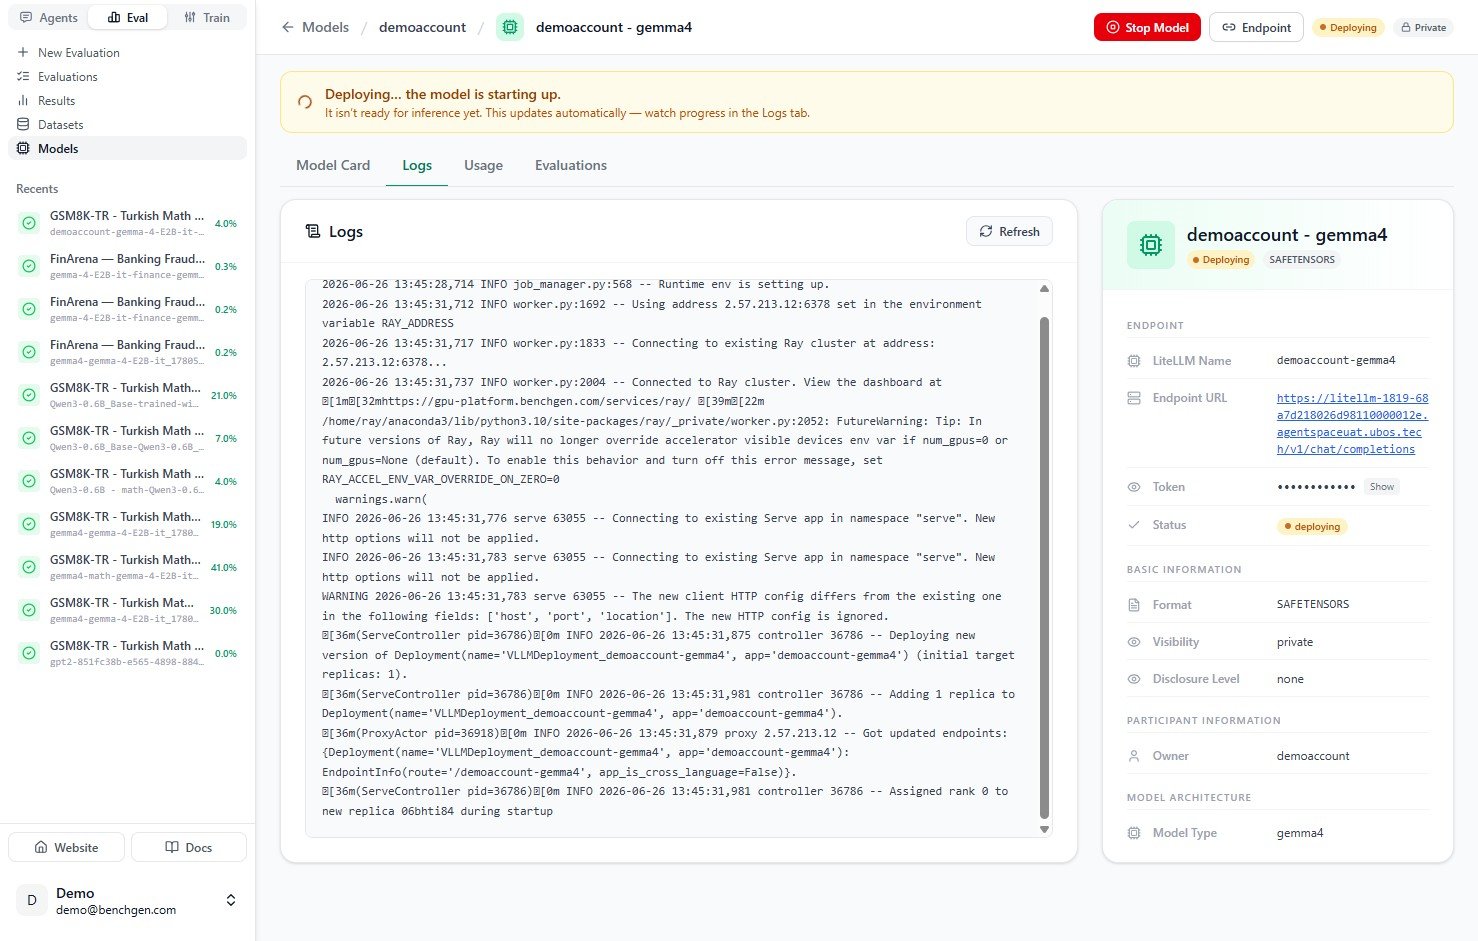This screenshot has width=1478, height=941.
Task: Click the plus icon beside New Evaluation
Action: click(23, 52)
